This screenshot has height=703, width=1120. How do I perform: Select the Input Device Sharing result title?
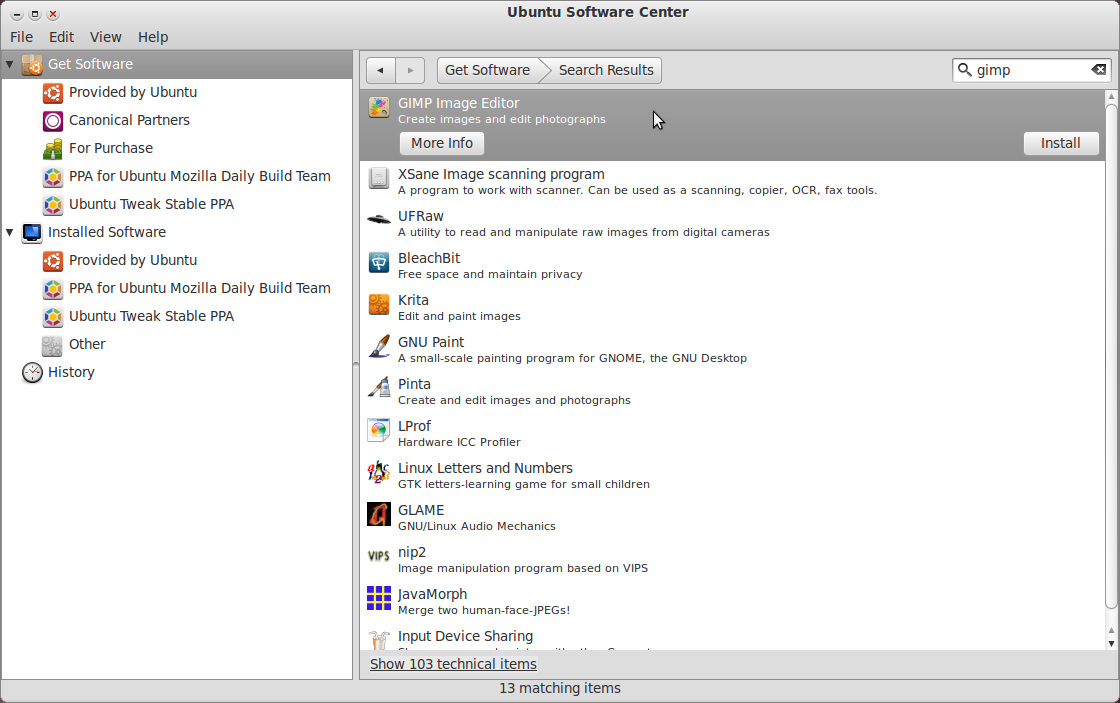[x=465, y=636]
